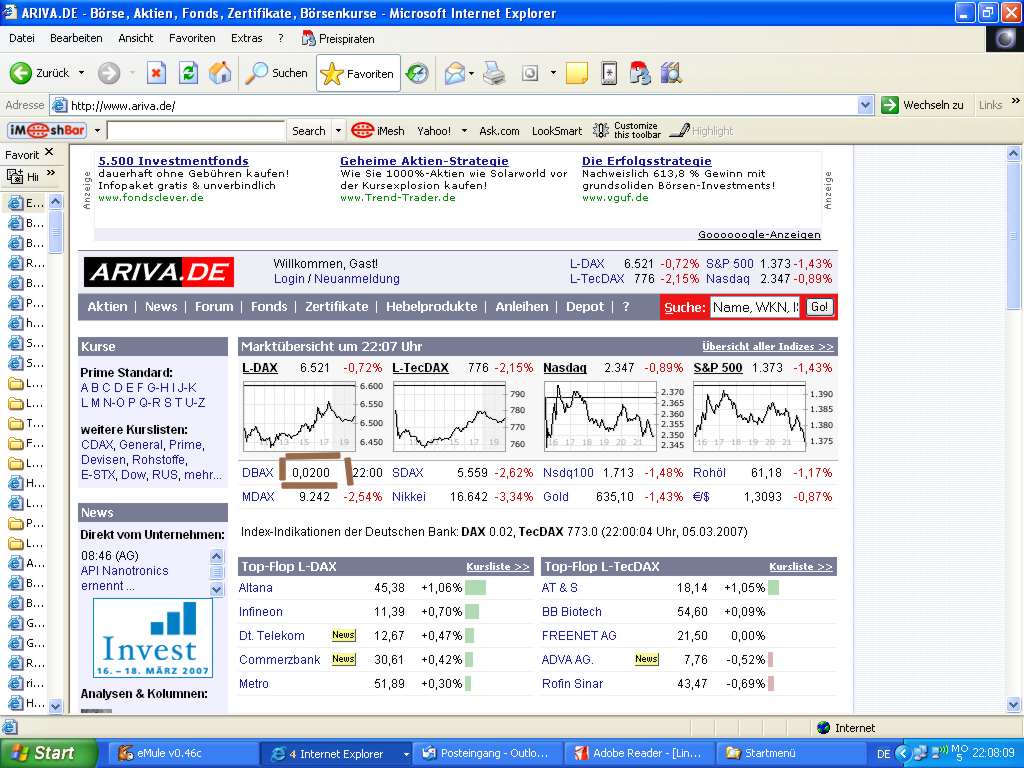Expand the address bar dropdown
Viewport: 1024px width, 768px height.
[x=865, y=105]
